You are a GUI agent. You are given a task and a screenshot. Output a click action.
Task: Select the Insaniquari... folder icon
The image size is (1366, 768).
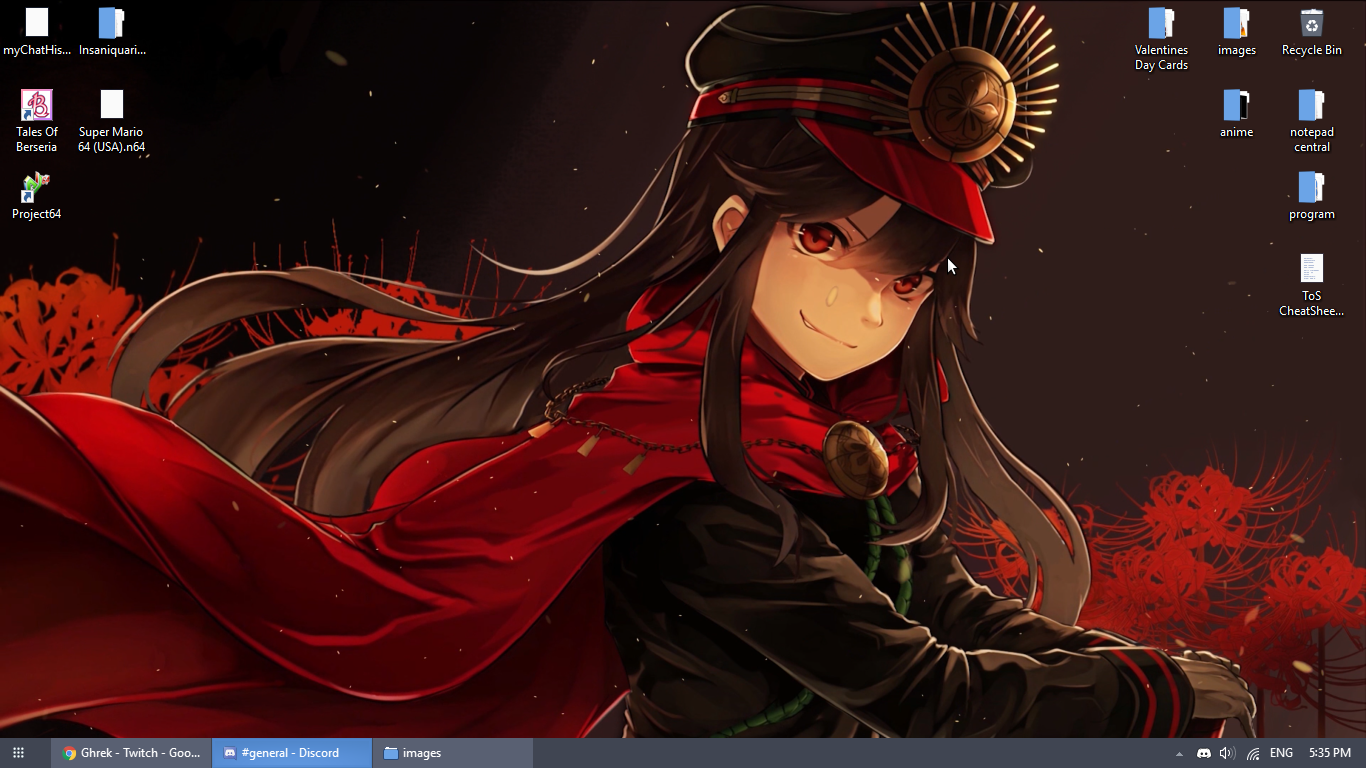[x=112, y=32]
